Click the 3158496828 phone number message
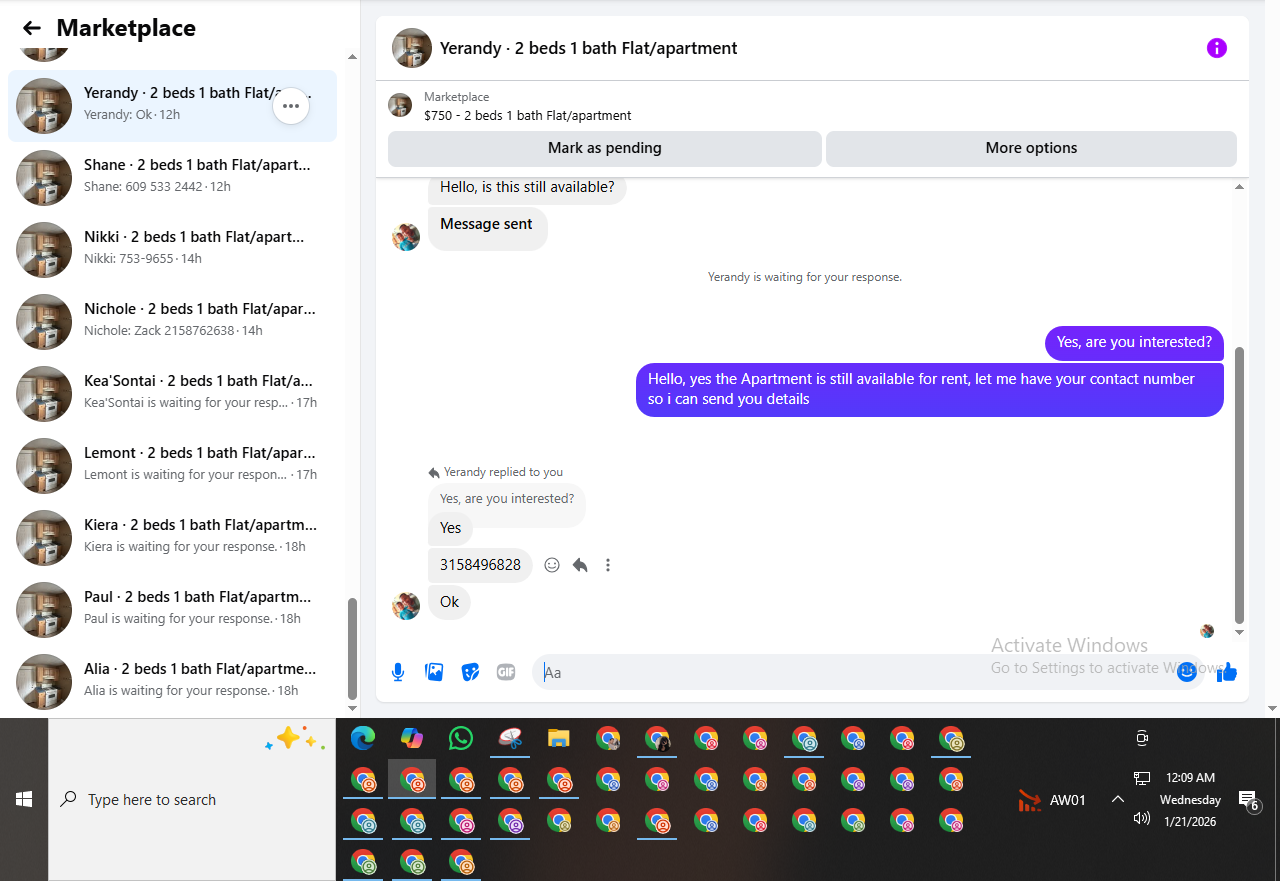Image resolution: width=1280 pixels, height=881 pixels. pyautogui.click(x=480, y=565)
